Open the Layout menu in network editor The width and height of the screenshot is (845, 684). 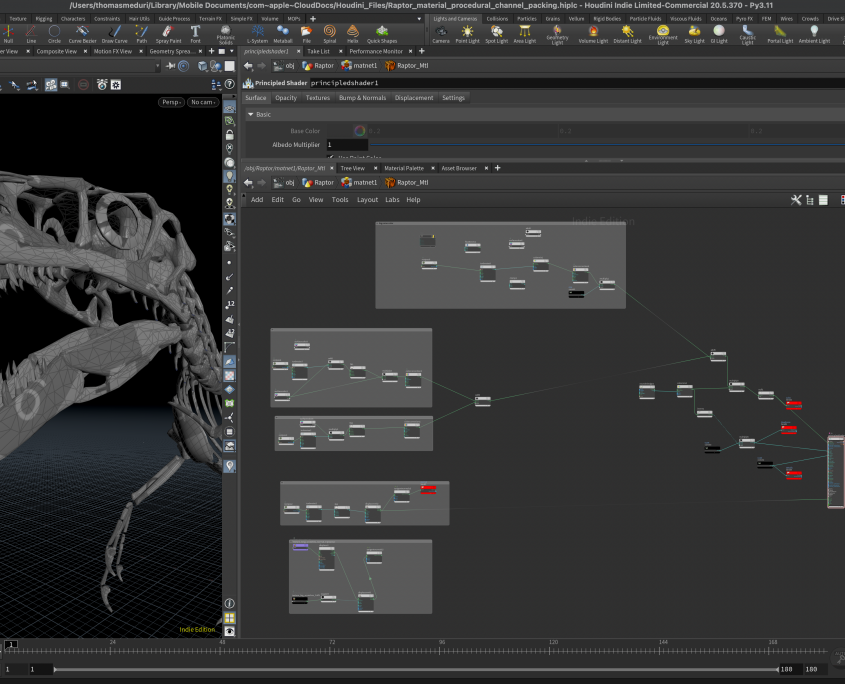pos(367,200)
